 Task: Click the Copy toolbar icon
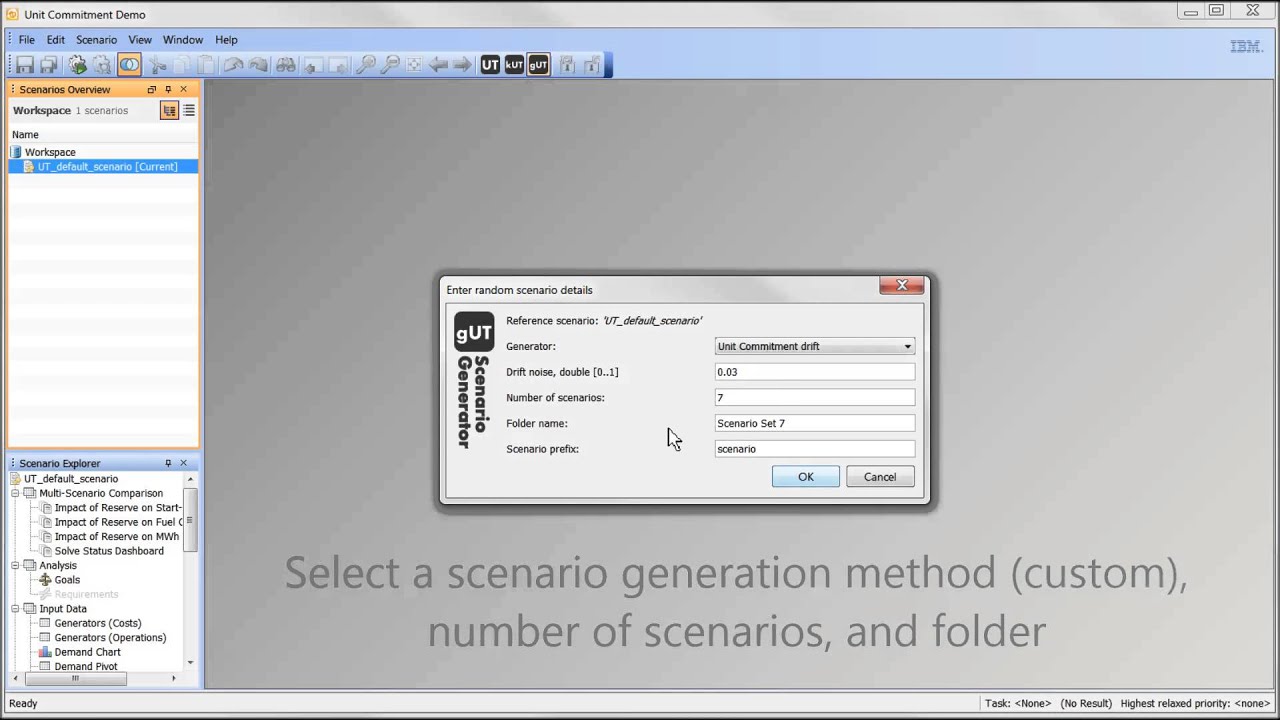(181, 65)
